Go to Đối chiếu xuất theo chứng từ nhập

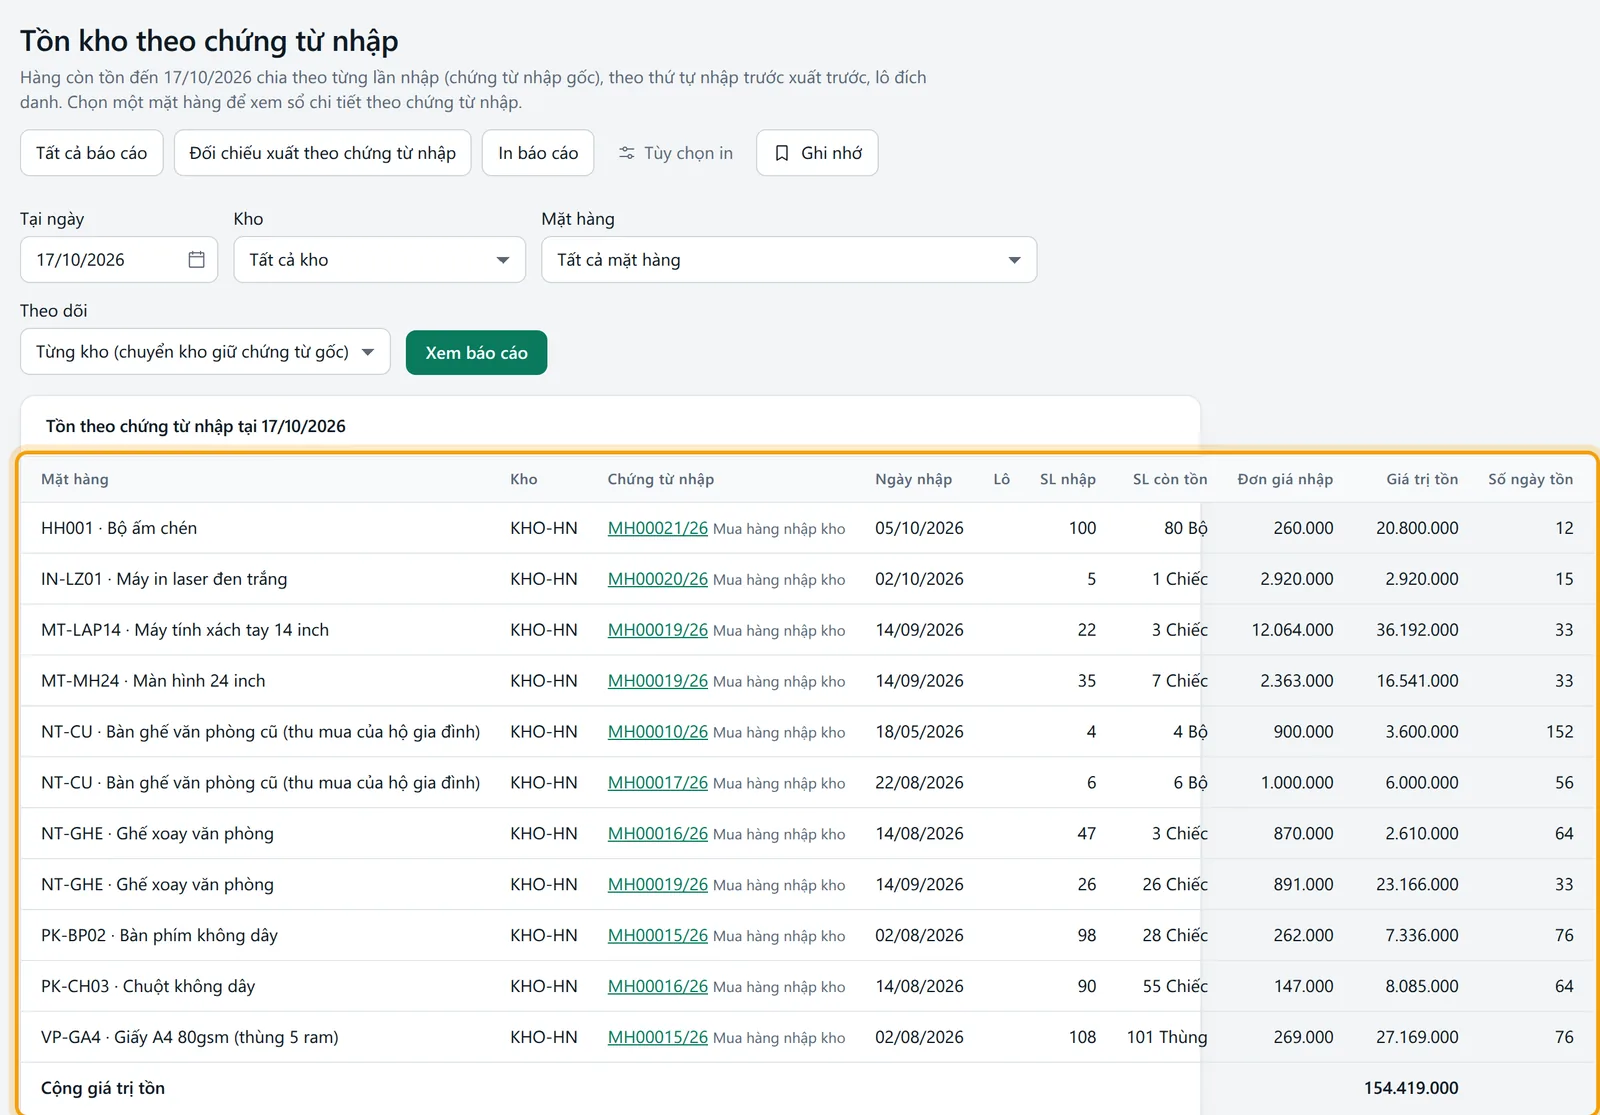coord(322,153)
